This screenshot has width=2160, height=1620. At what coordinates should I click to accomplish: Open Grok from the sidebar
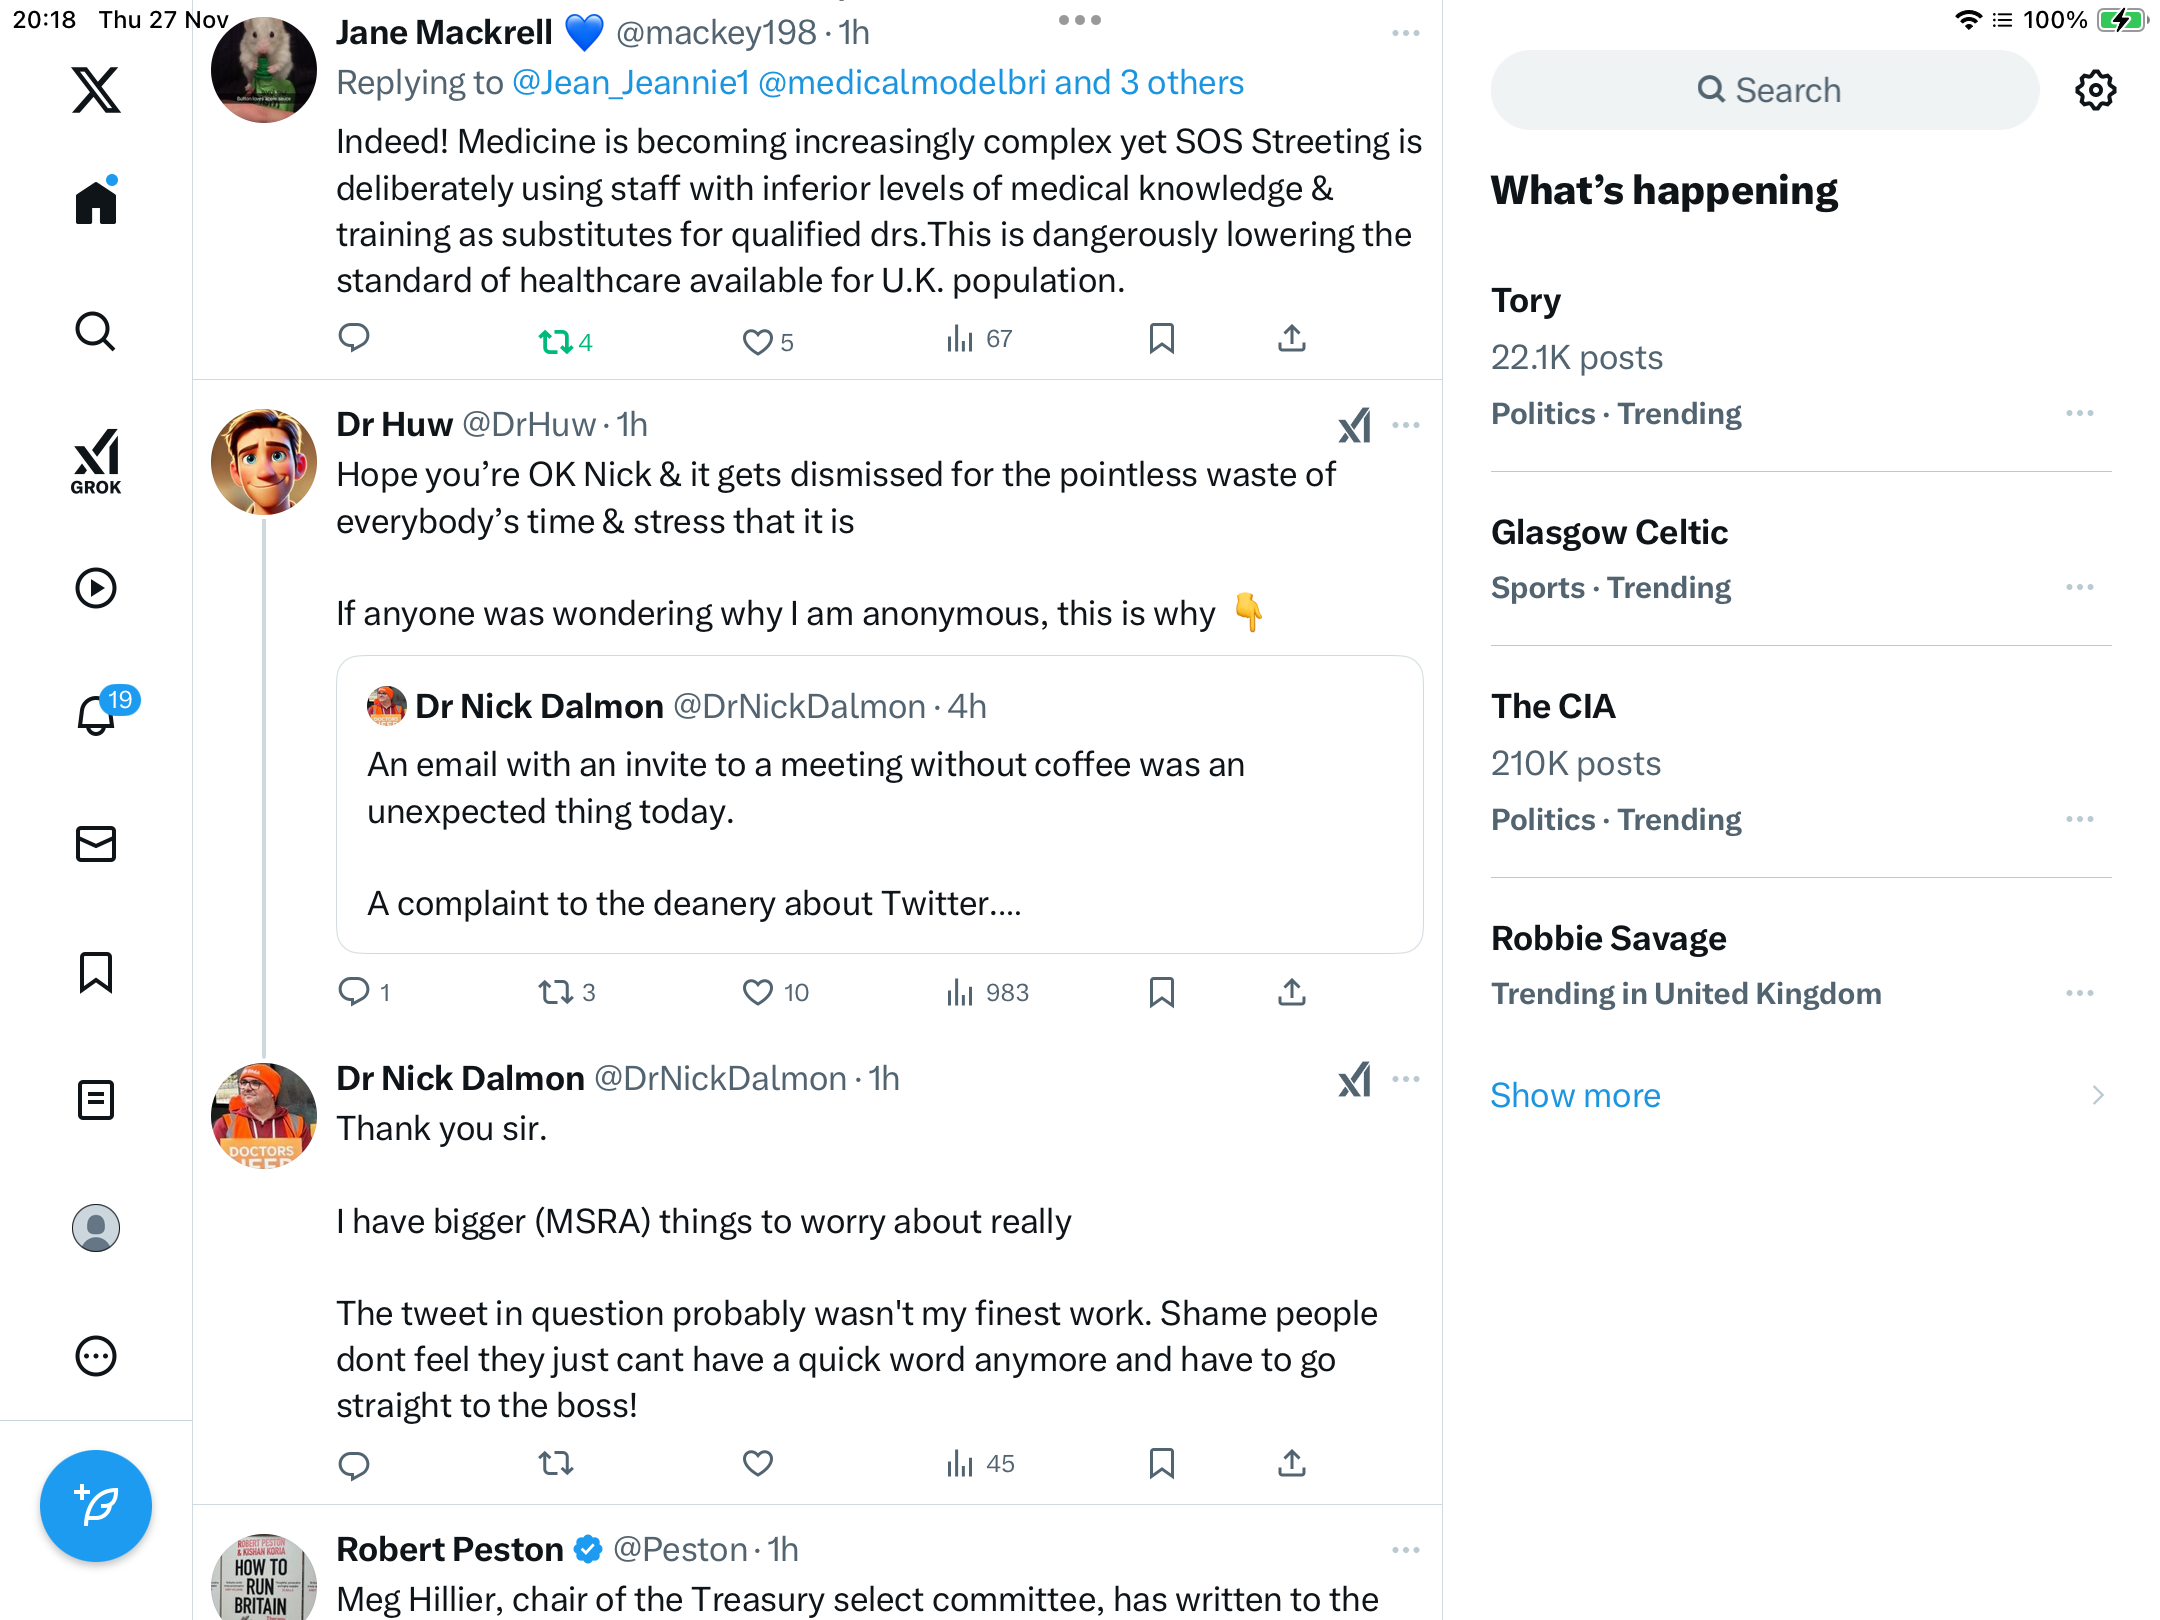[96, 462]
